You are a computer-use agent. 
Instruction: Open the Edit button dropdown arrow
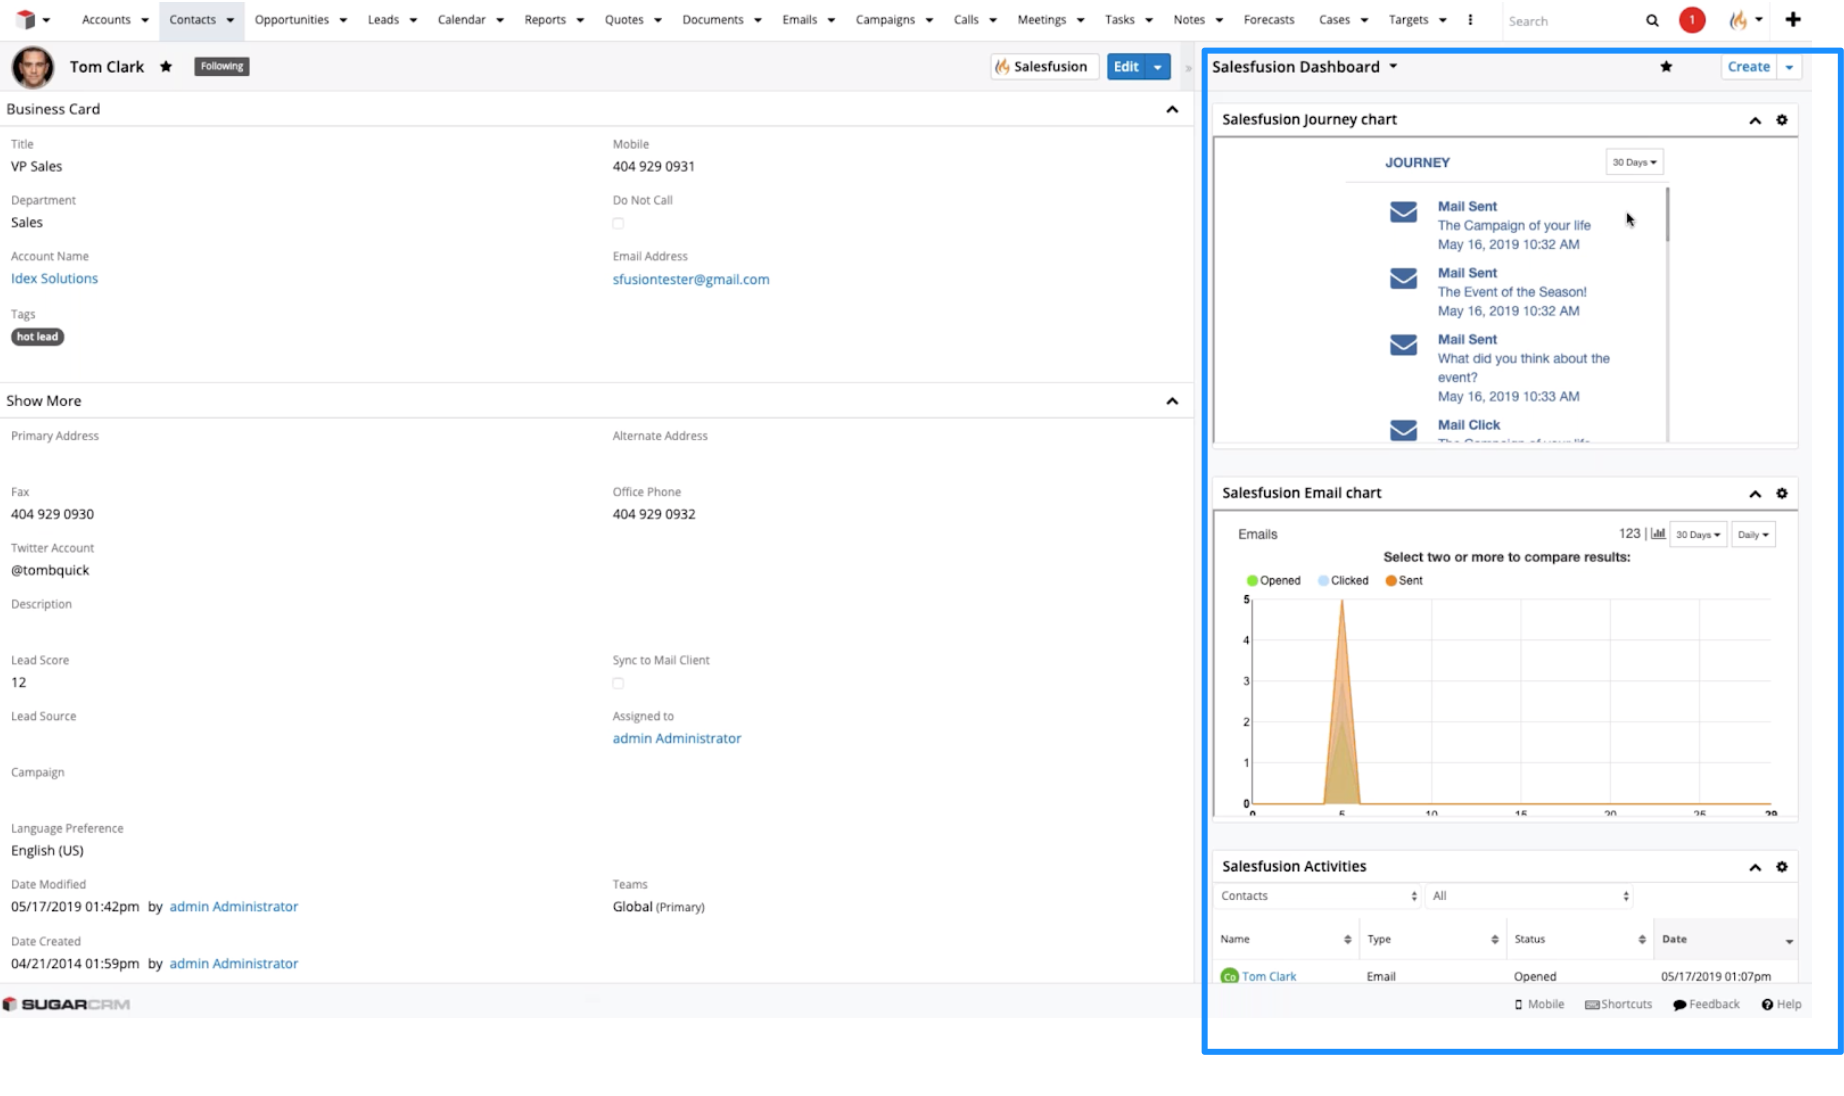coord(1157,67)
